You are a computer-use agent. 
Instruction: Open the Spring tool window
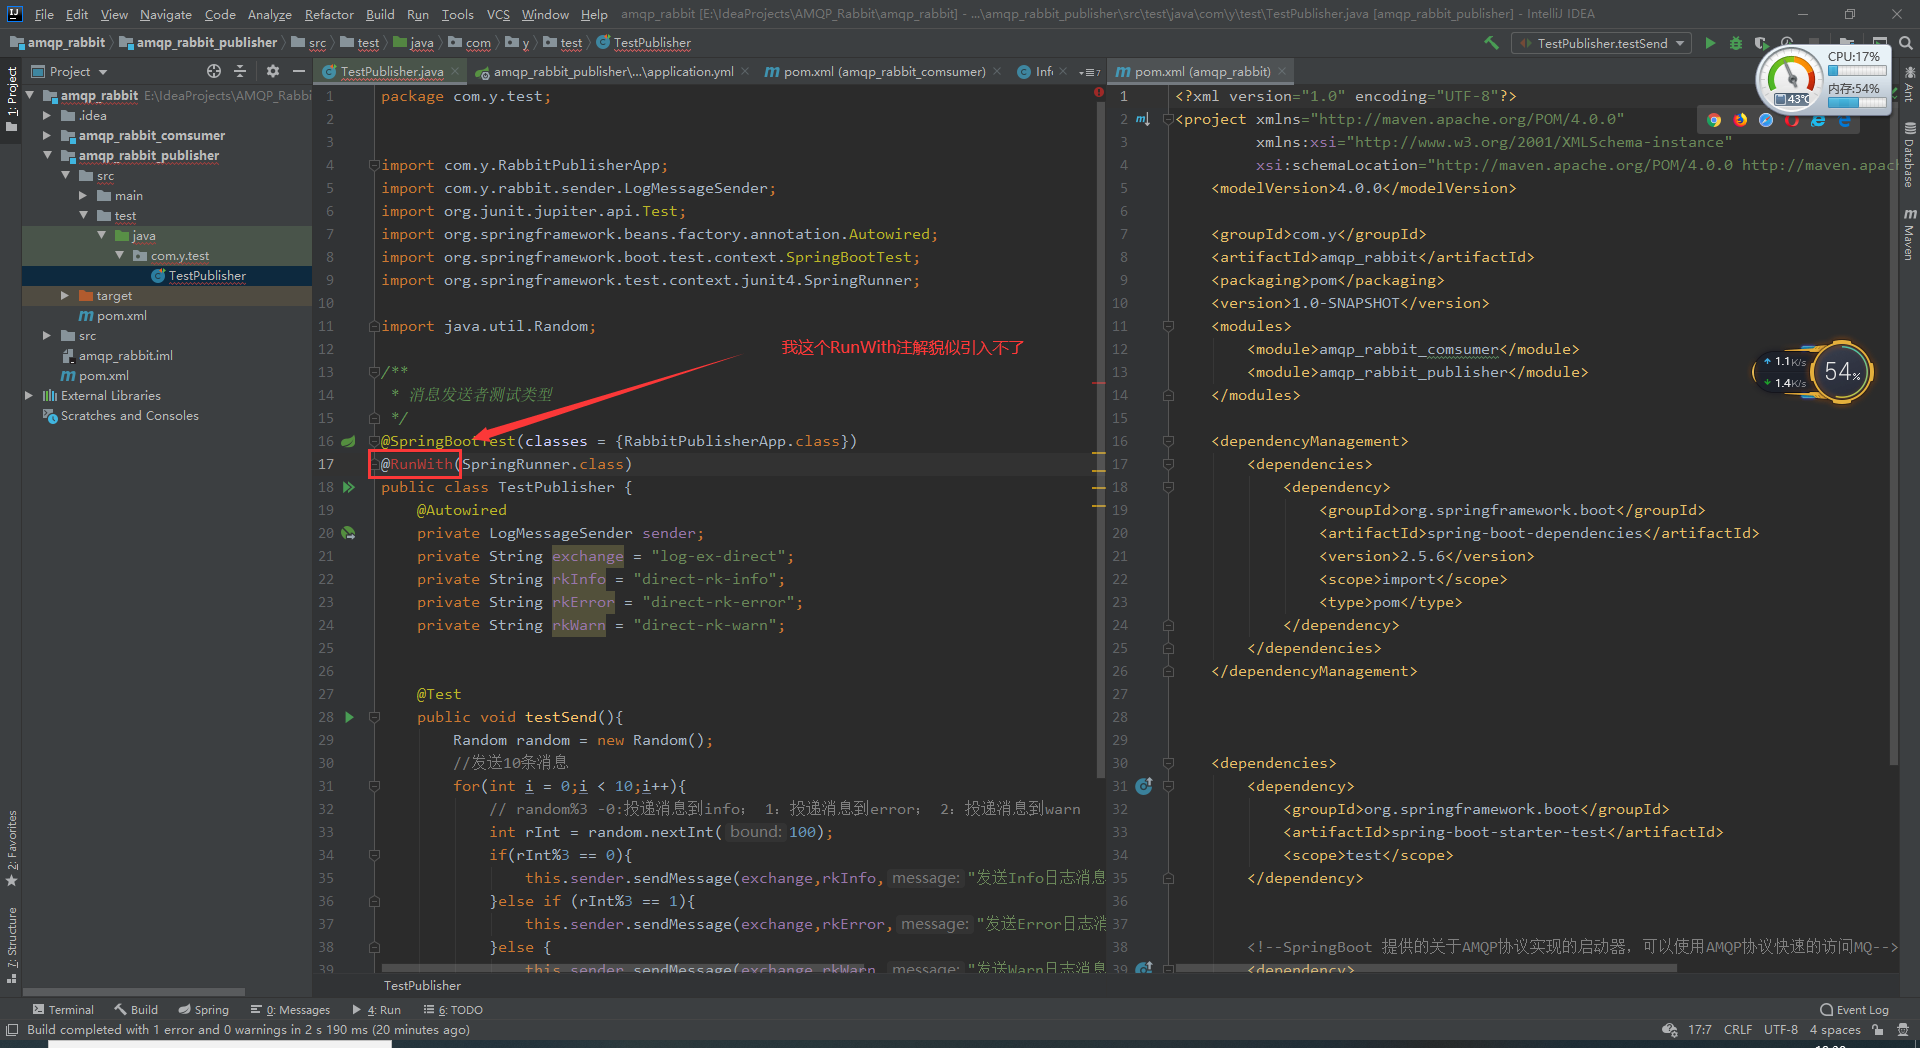click(x=203, y=1010)
